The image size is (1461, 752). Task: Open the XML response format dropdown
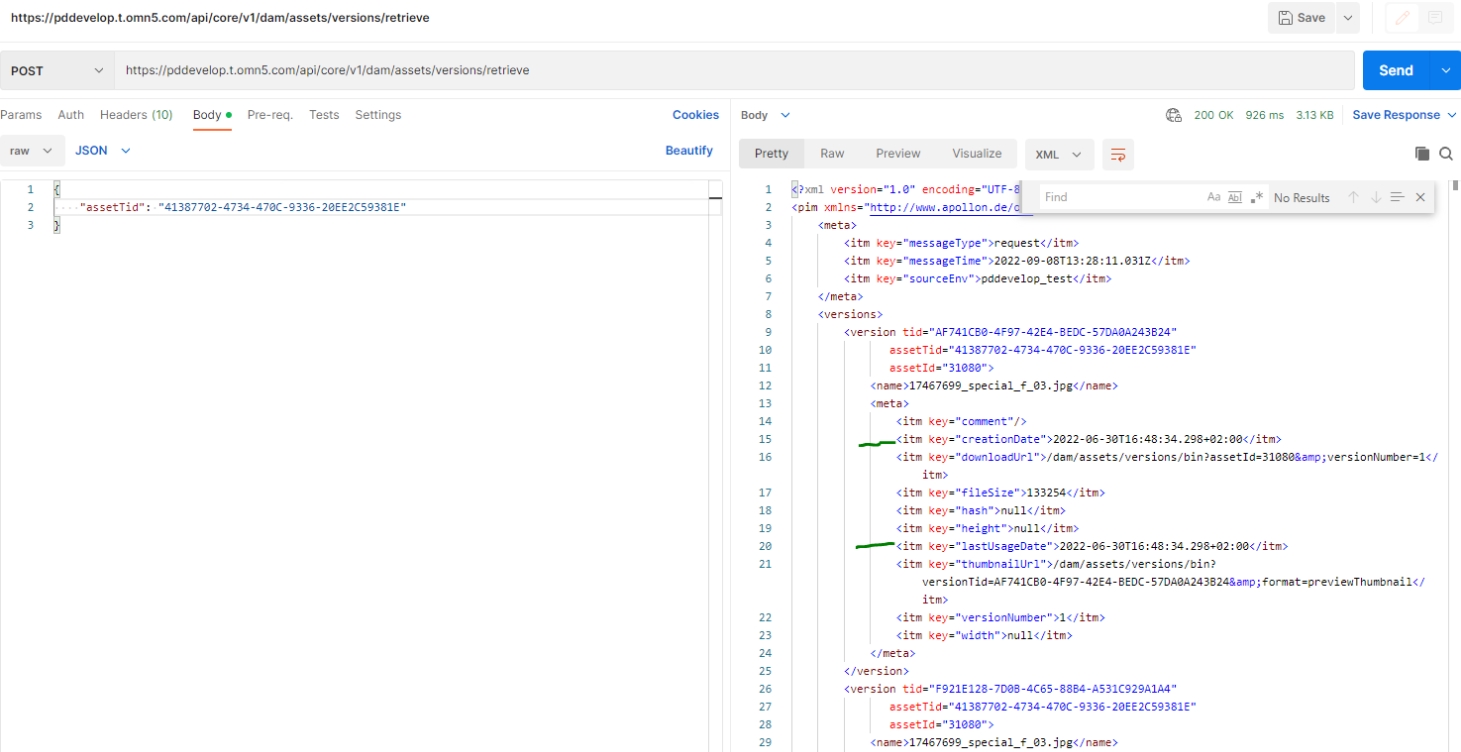[1058, 154]
